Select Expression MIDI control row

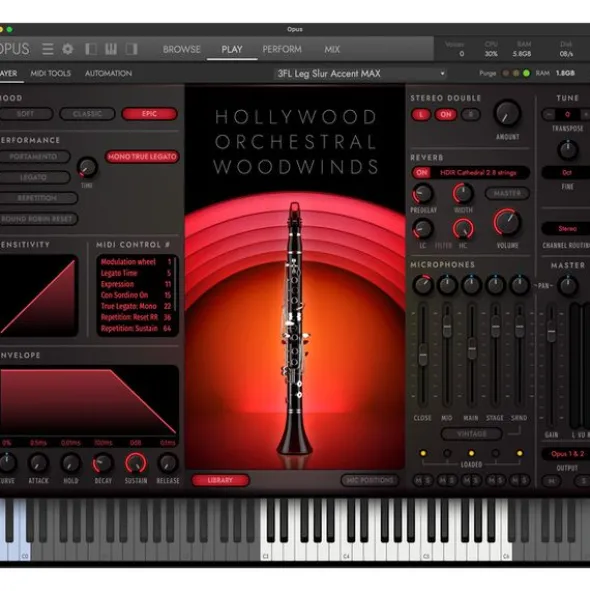click(x=136, y=284)
